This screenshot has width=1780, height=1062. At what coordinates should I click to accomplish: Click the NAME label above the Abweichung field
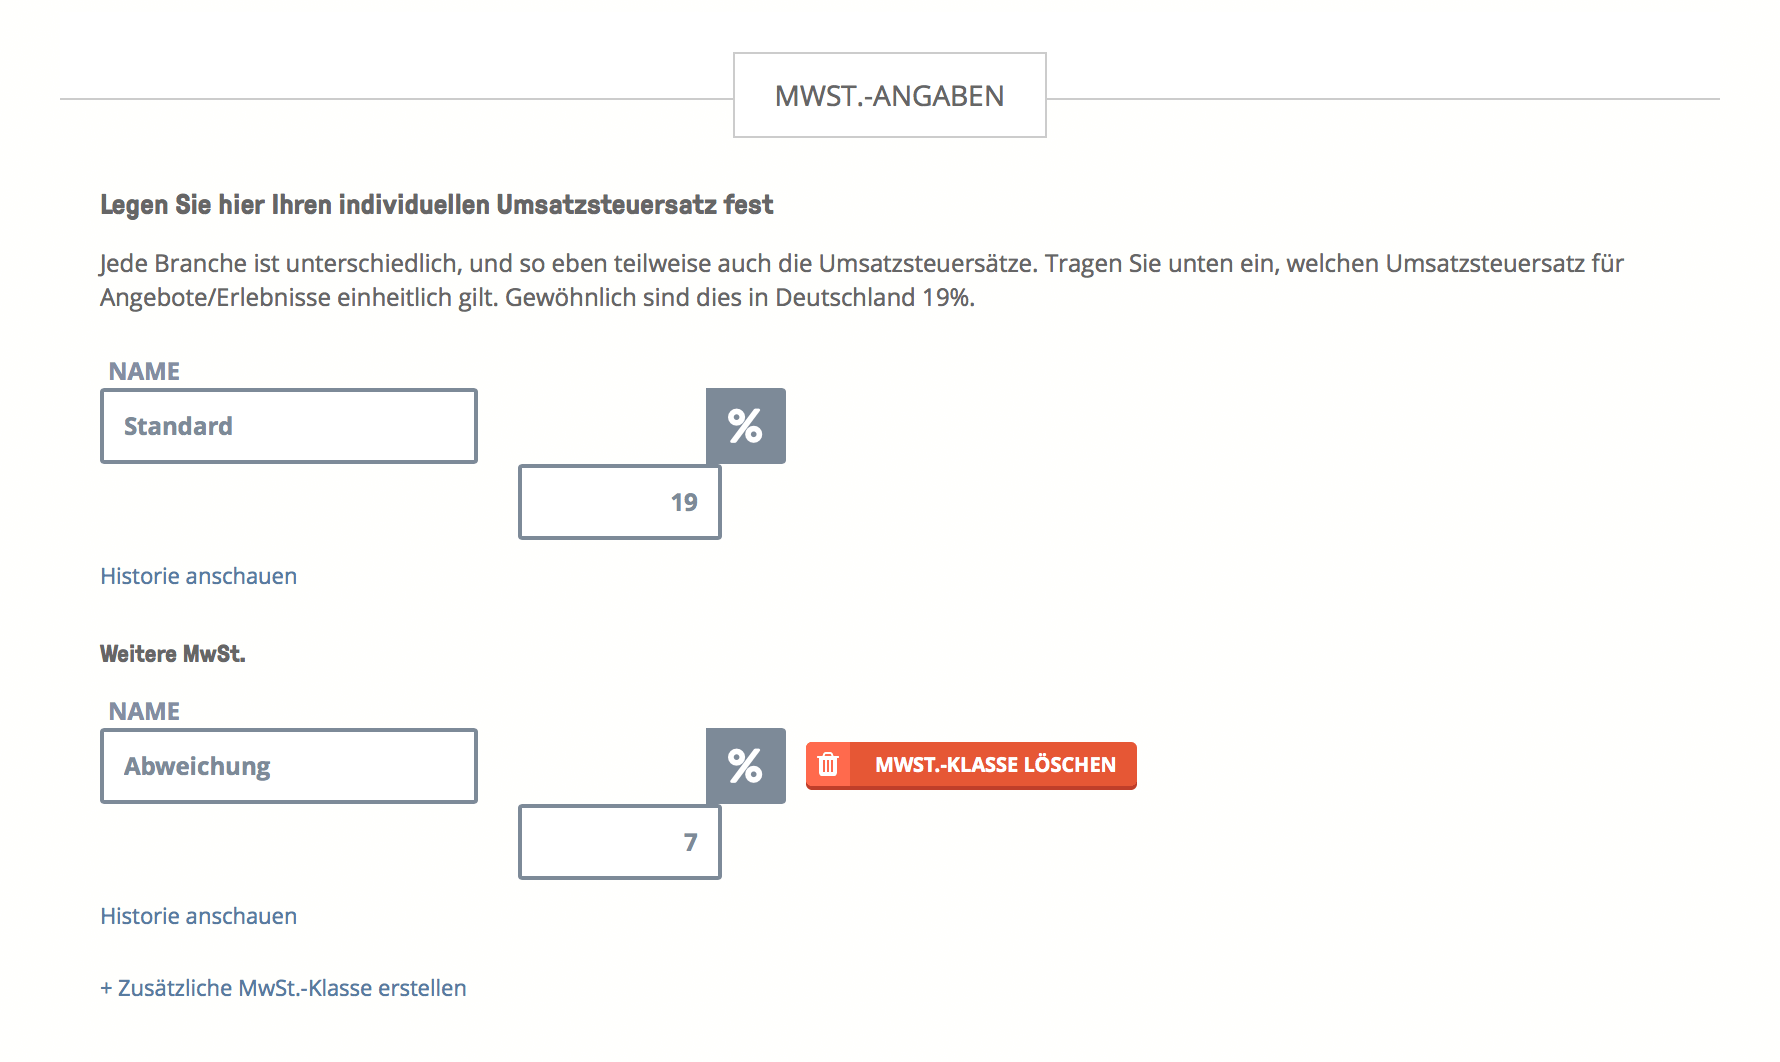144,711
